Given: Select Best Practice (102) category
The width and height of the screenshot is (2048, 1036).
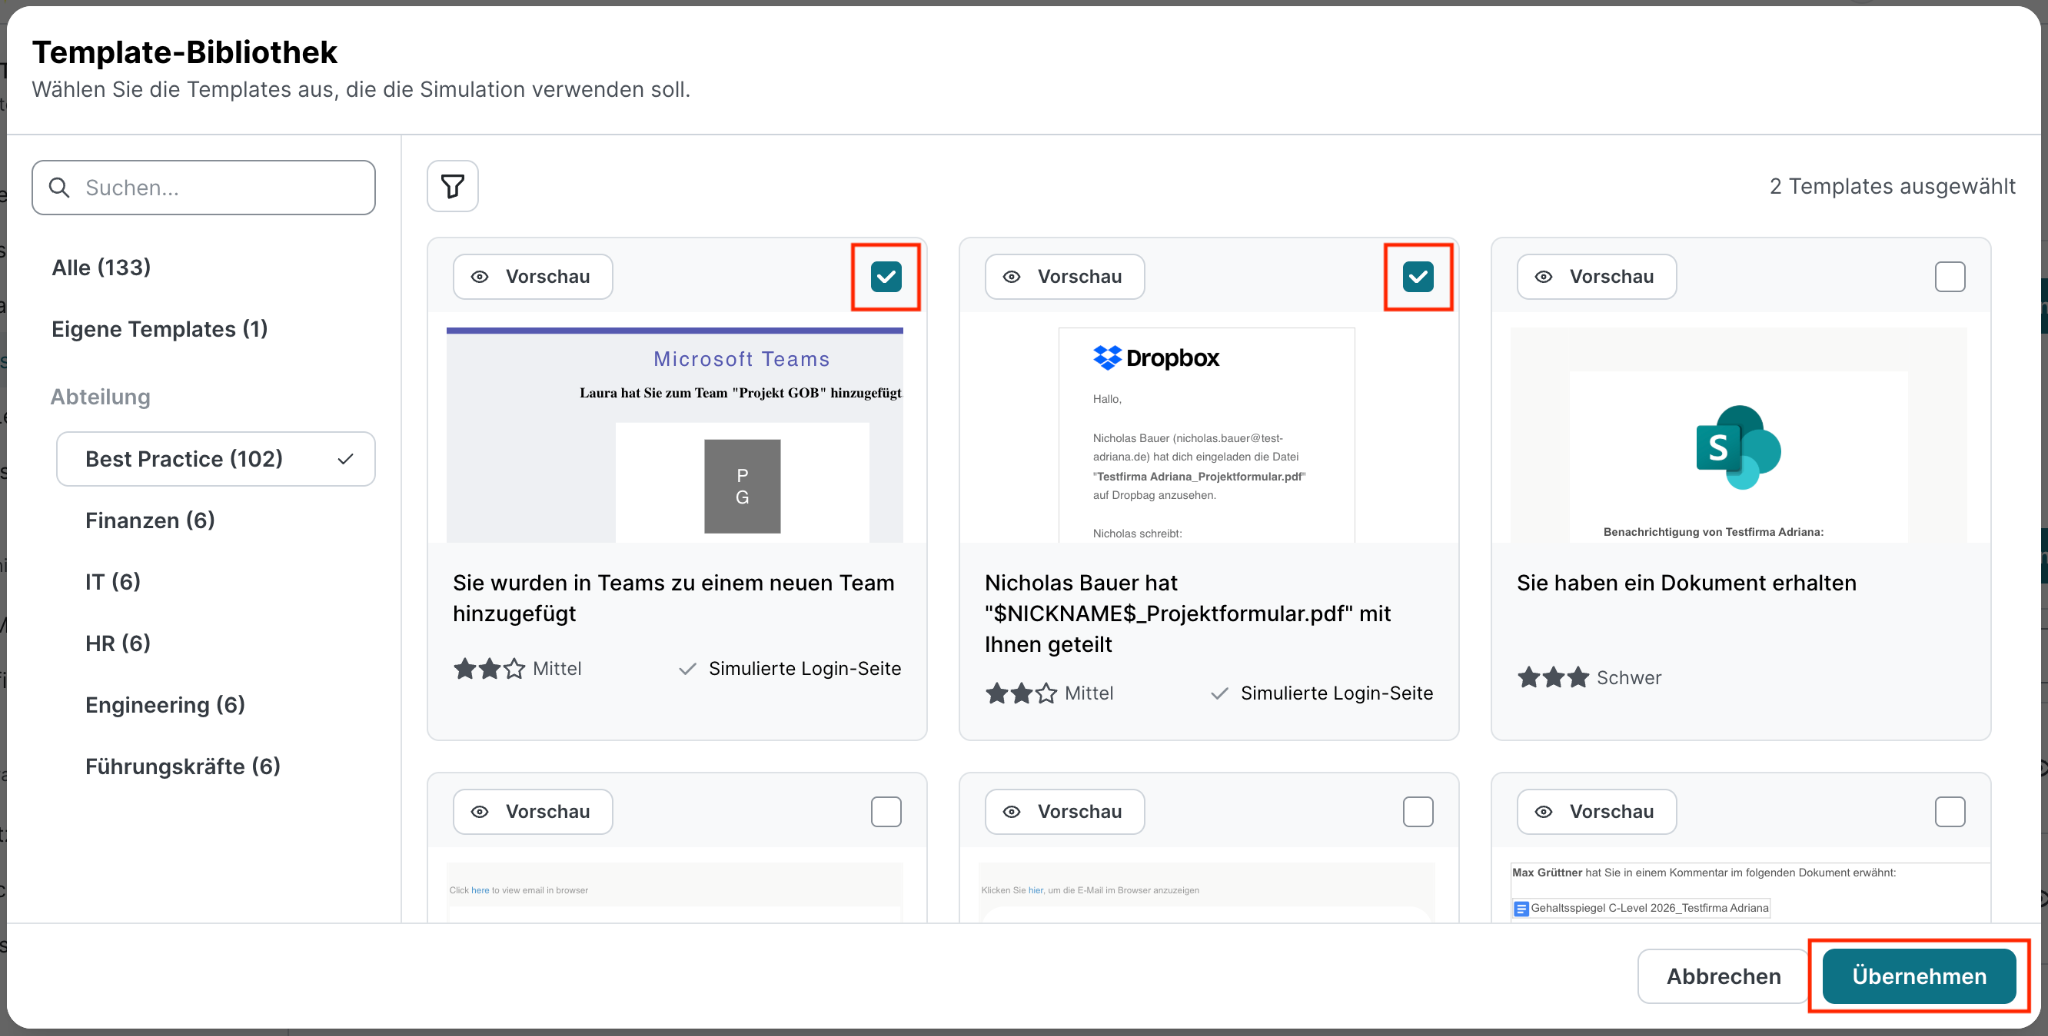Looking at the screenshot, I should pos(216,459).
